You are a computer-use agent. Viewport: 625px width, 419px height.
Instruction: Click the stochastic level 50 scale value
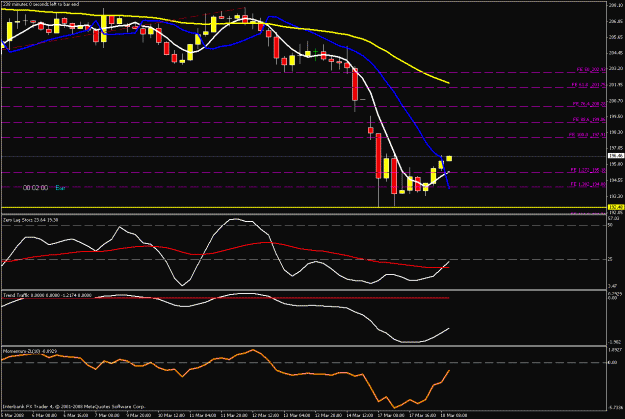[x=610, y=225]
